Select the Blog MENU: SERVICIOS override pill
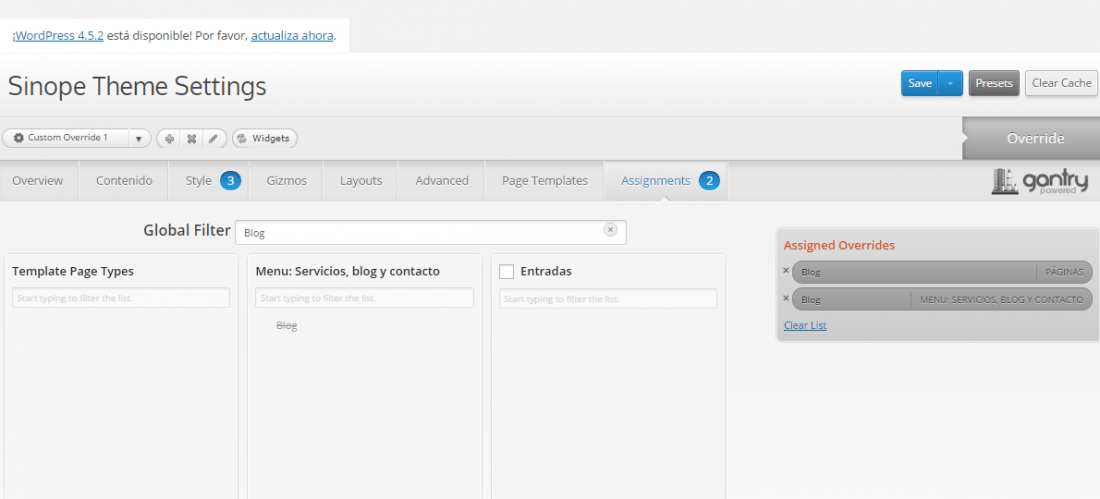1100x499 pixels. point(942,299)
